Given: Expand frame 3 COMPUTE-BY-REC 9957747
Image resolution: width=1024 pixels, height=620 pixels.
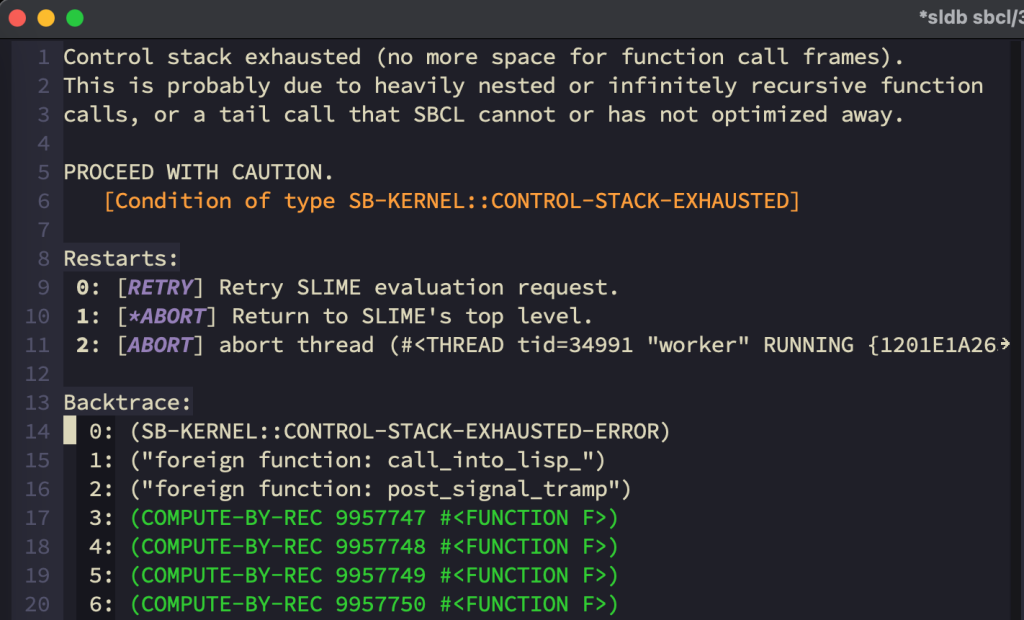Looking at the screenshot, I should (x=374, y=517).
